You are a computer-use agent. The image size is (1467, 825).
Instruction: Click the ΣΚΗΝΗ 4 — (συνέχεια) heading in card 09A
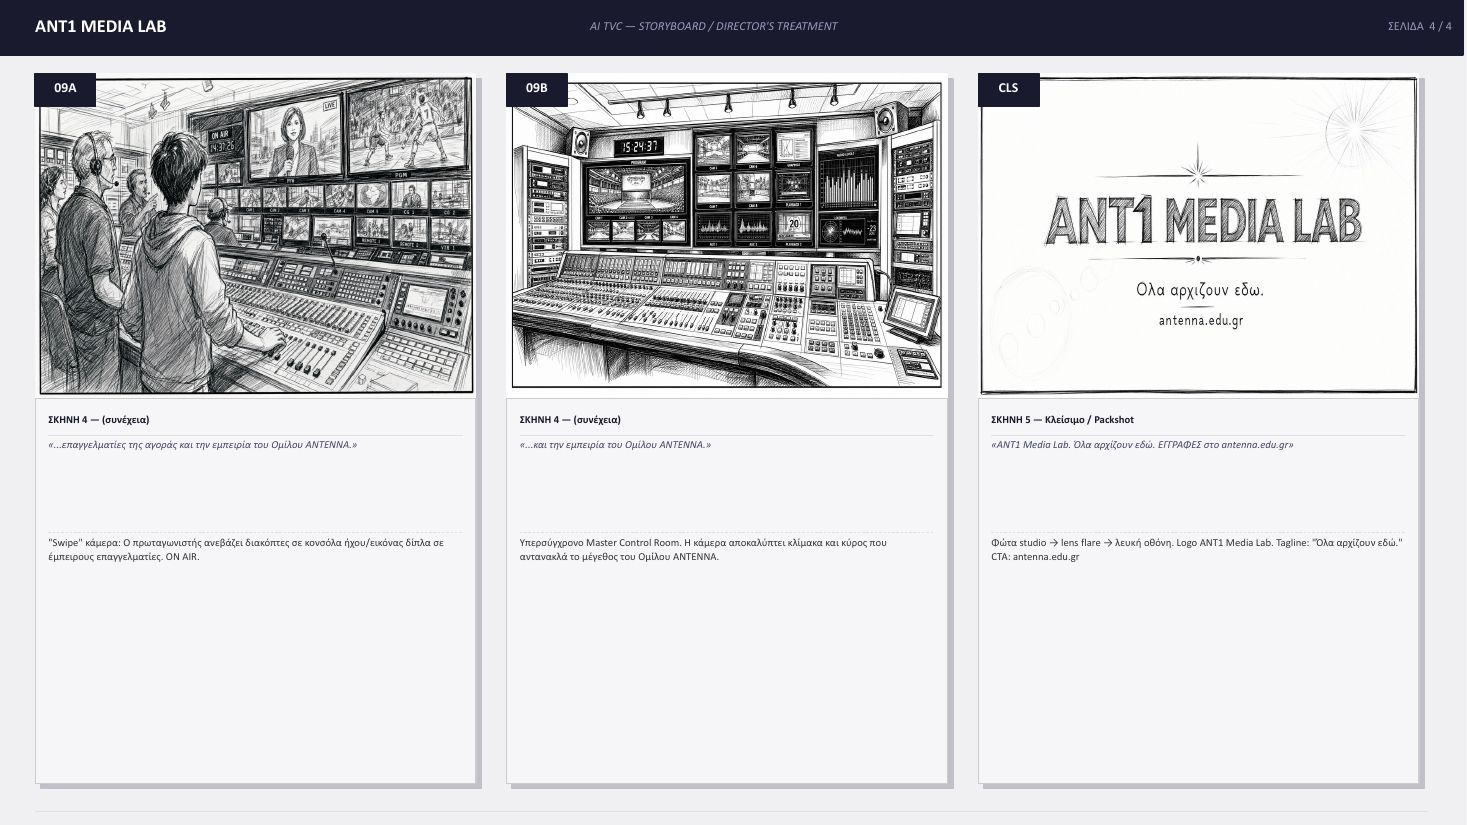[x=99, y=420]
